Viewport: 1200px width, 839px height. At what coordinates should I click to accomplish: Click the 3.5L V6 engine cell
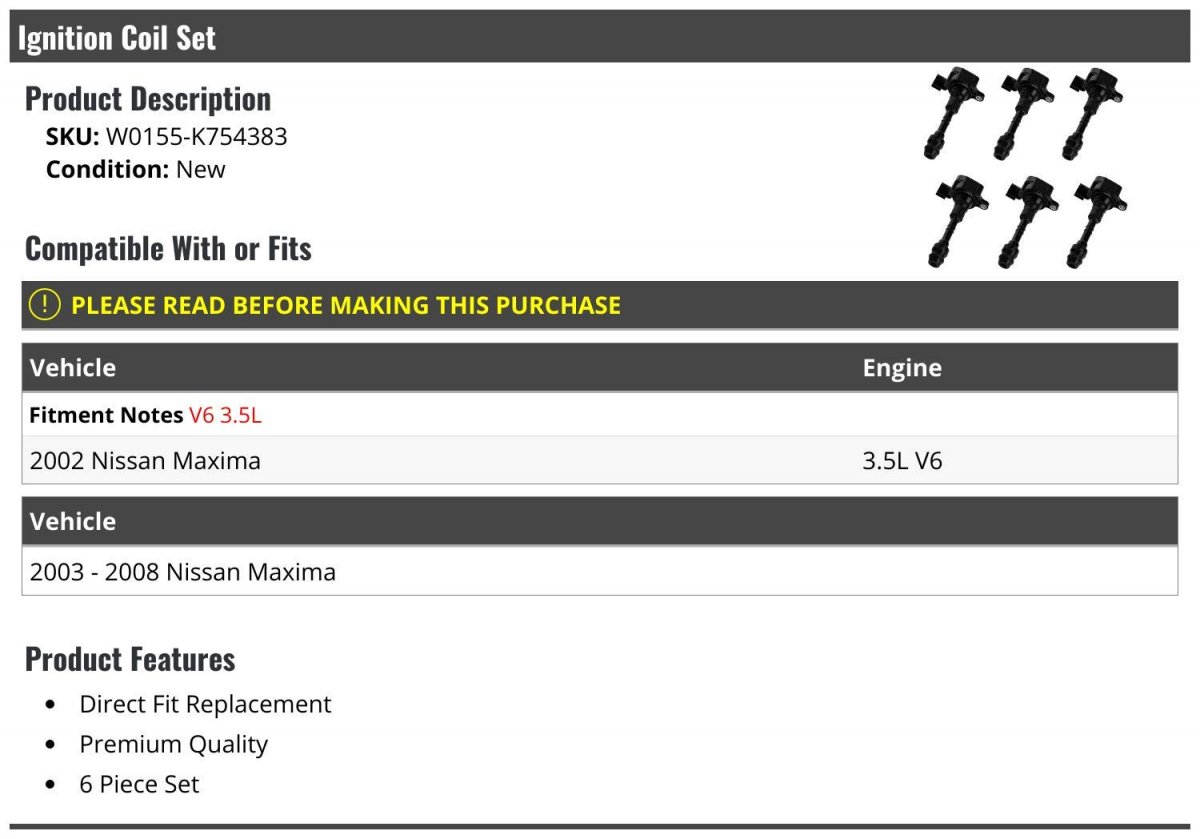[902, 461]
